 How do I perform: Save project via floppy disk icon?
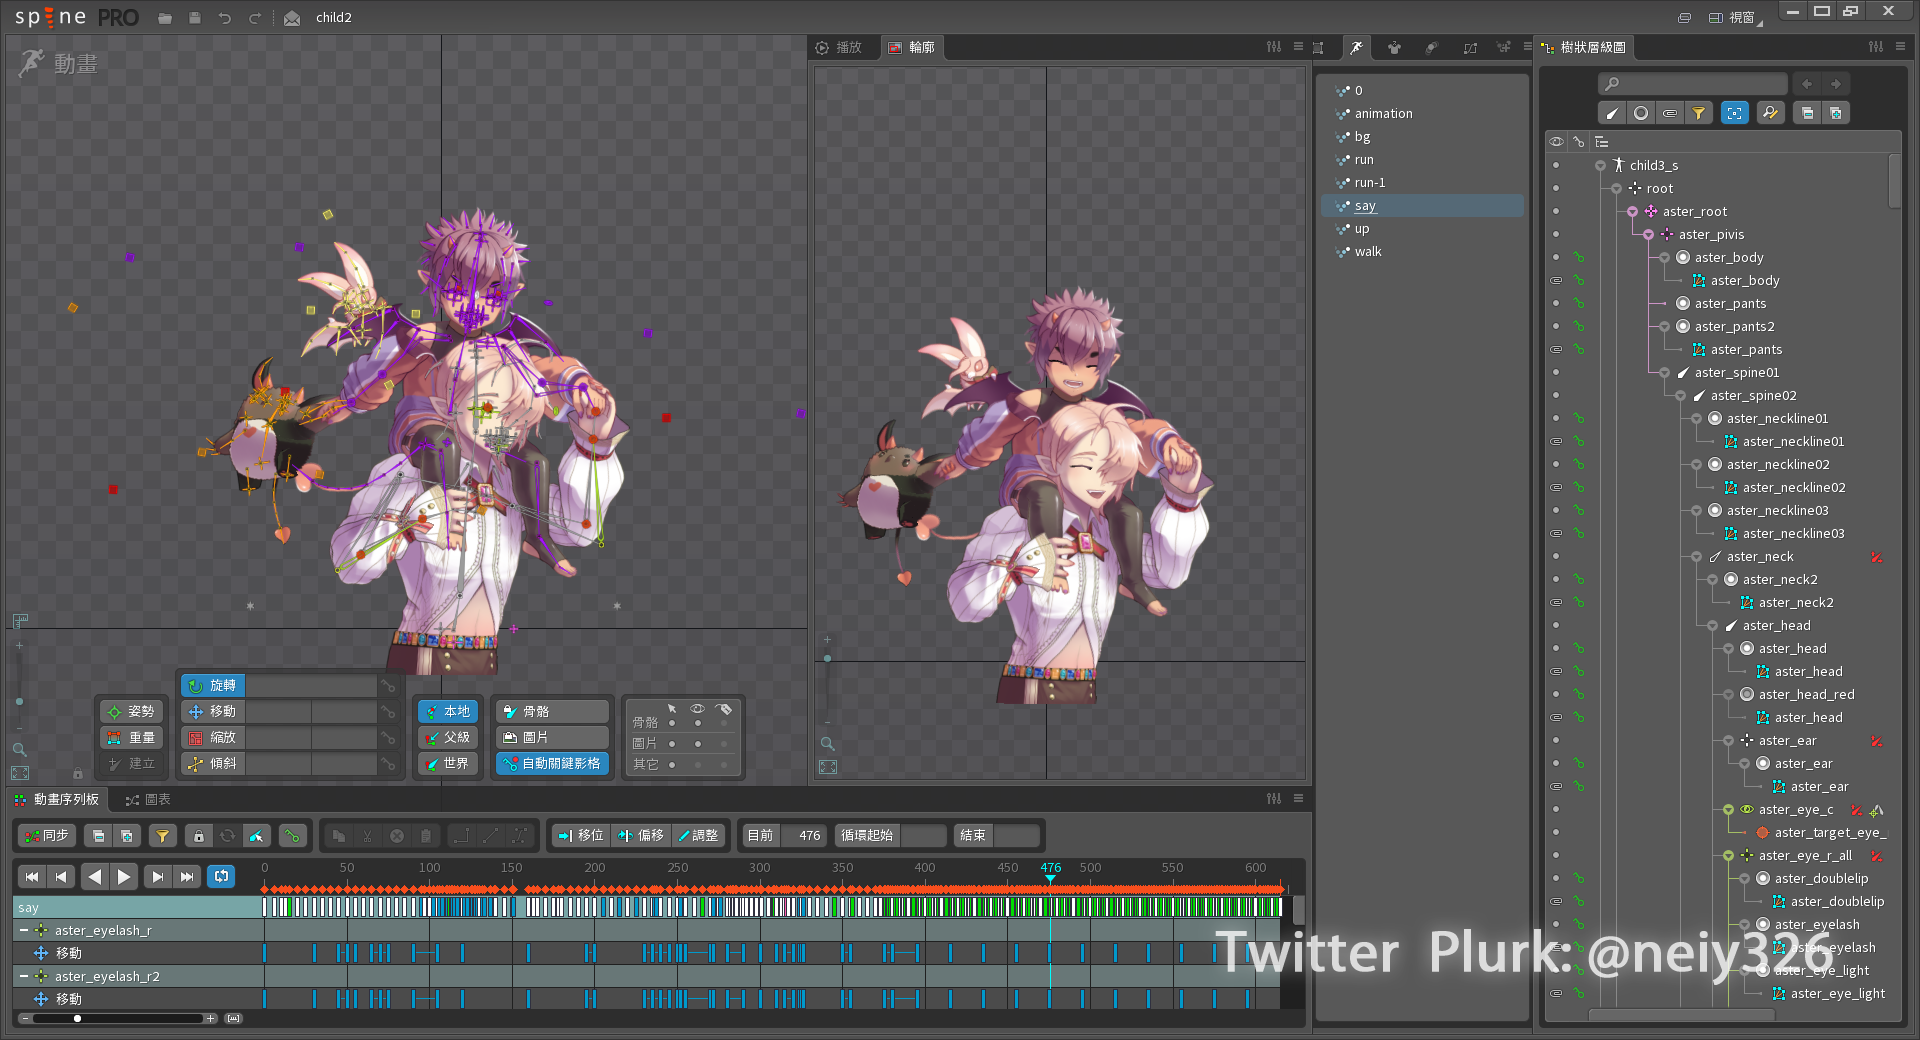point(195,18)
